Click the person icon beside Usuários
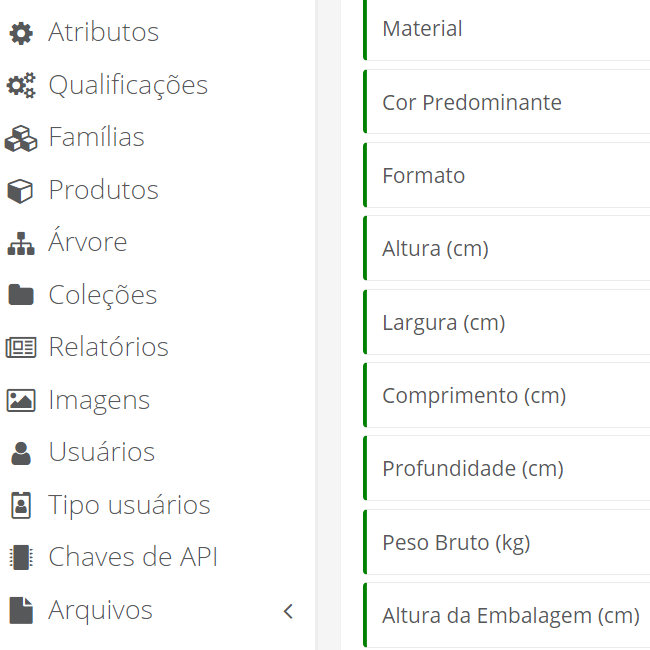 coord(20,453)
